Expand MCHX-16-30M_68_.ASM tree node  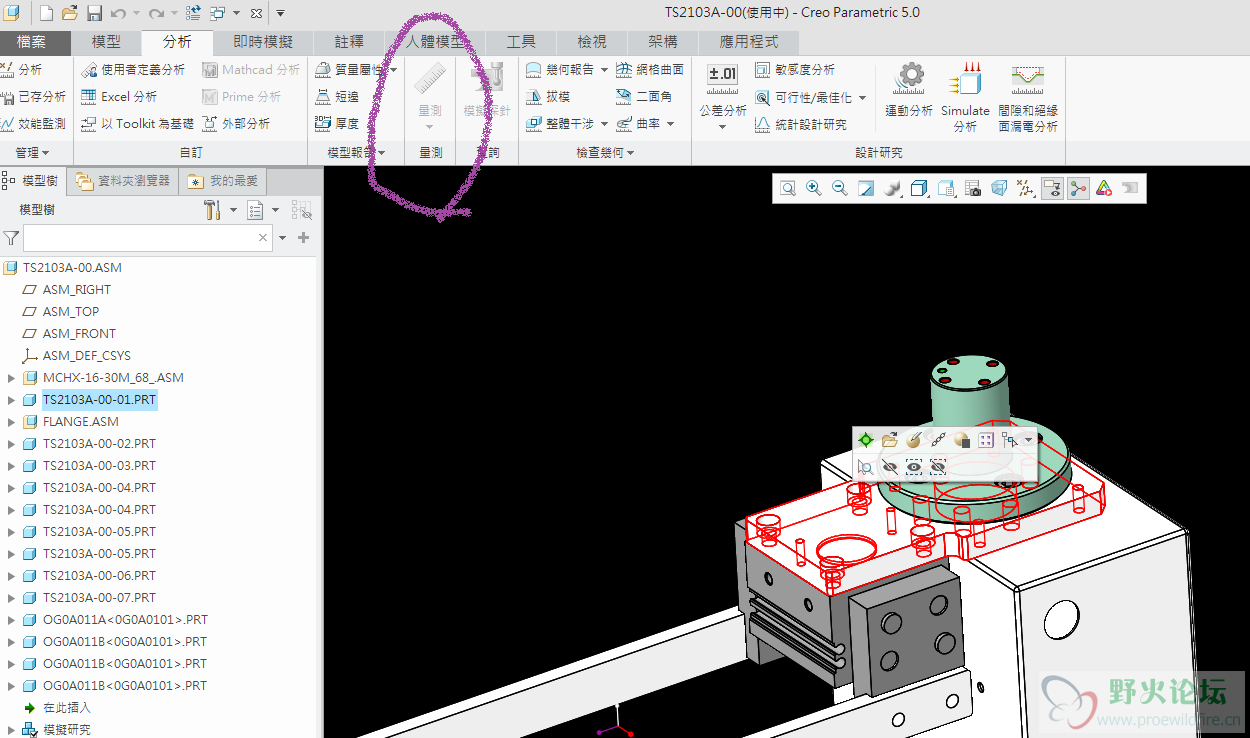coord(12,378)
